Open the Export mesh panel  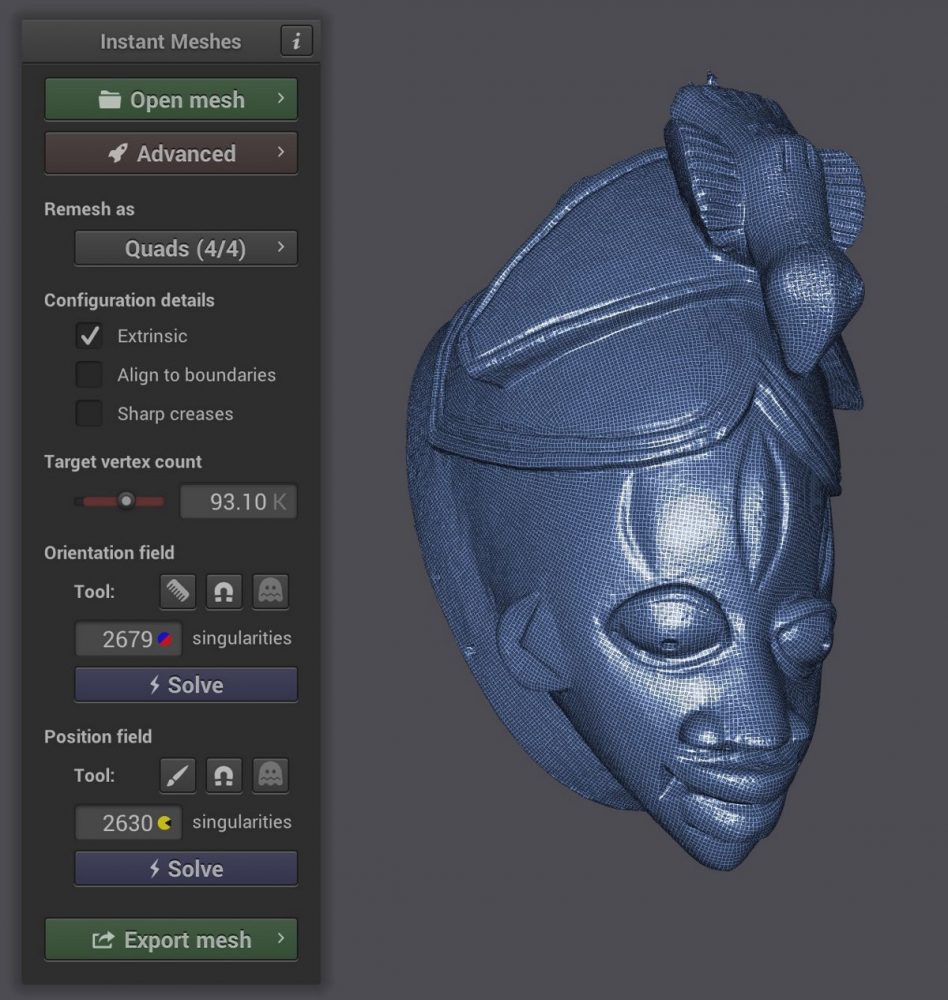(171, 940)
